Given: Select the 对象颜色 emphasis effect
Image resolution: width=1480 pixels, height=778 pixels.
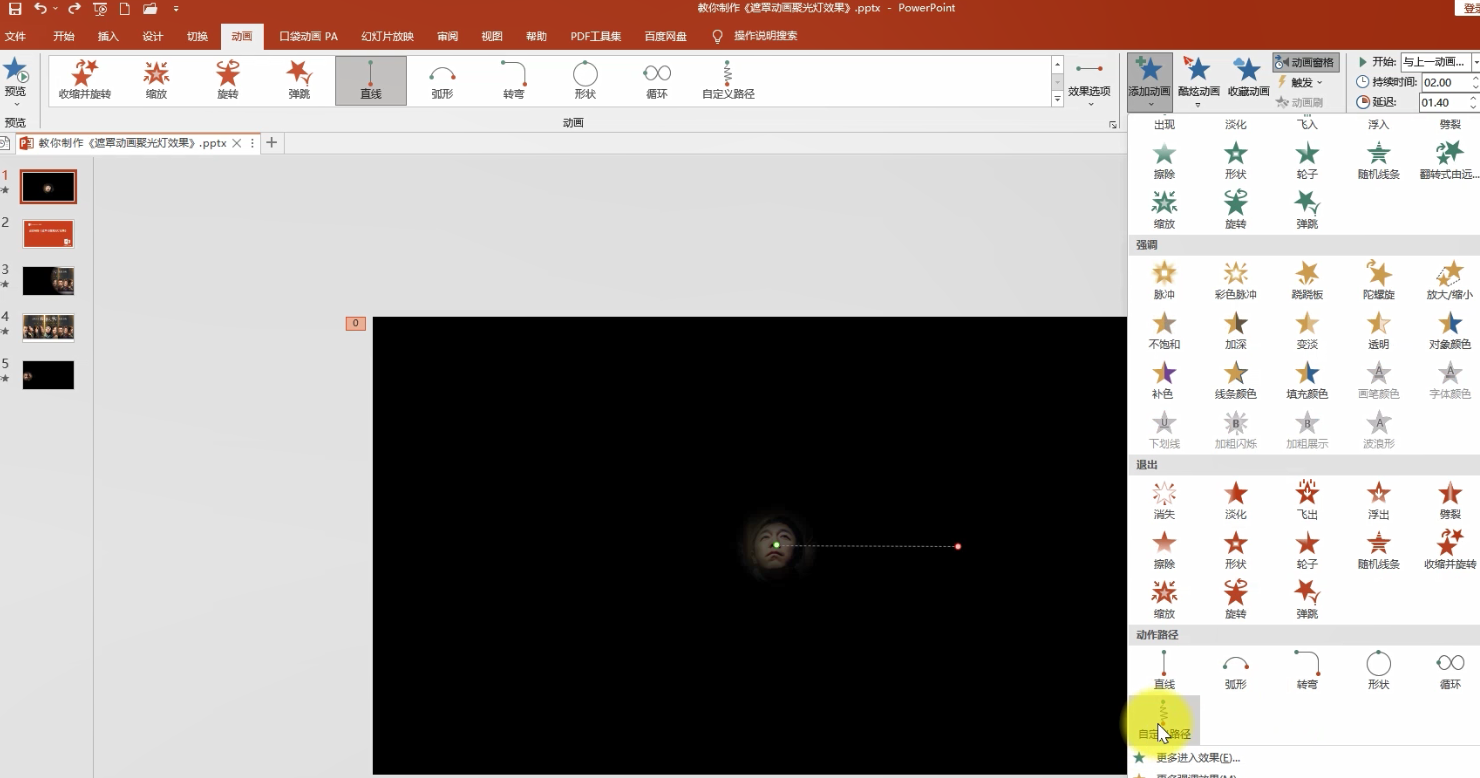Looking at the screenshot, I should 1450,330.
